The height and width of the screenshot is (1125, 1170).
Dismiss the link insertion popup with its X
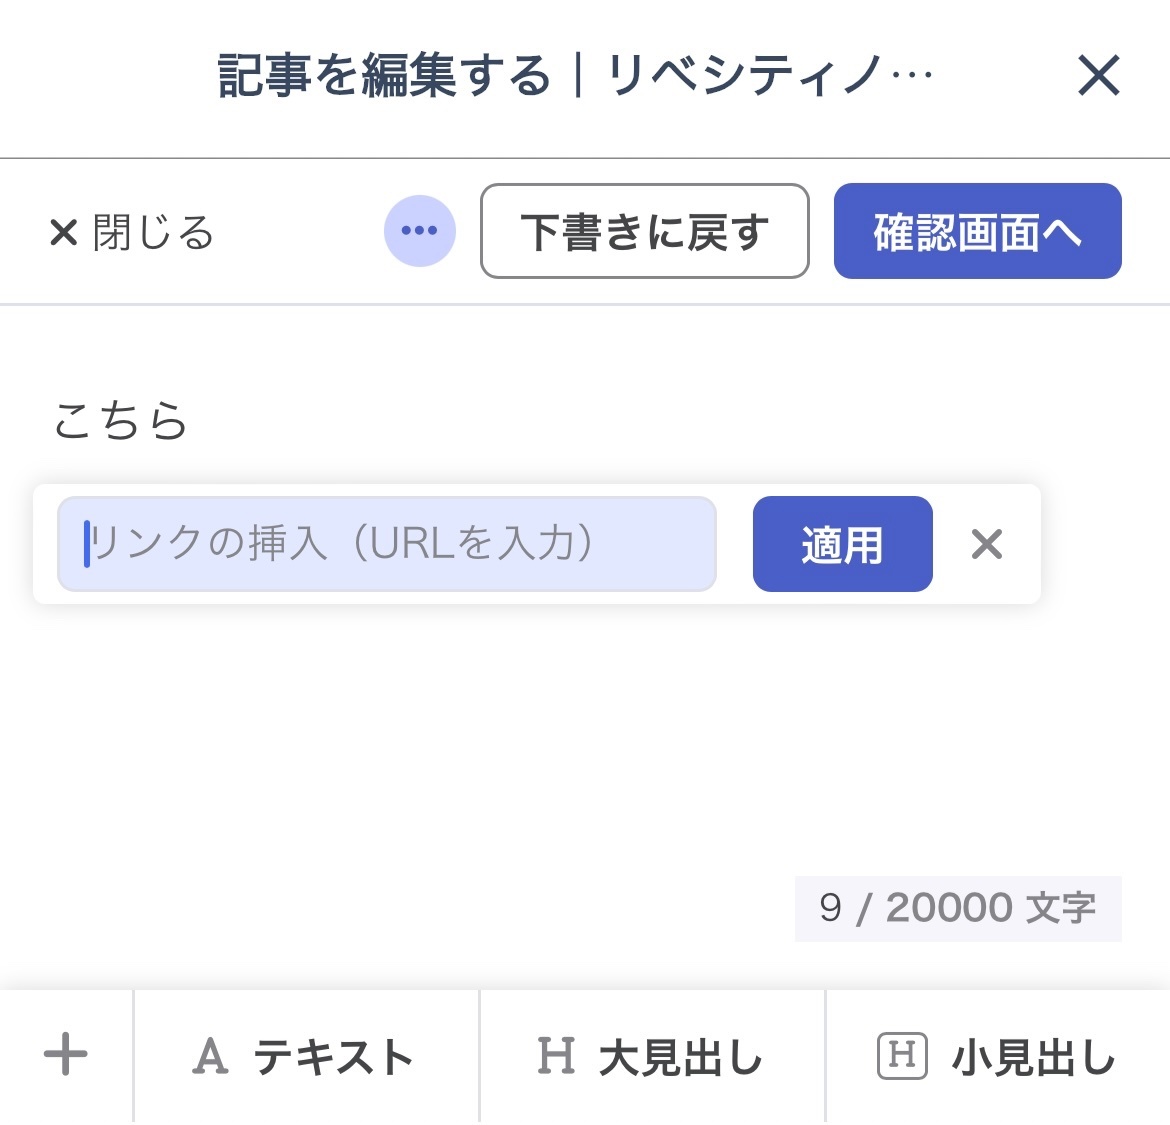[x=986, y=544]
